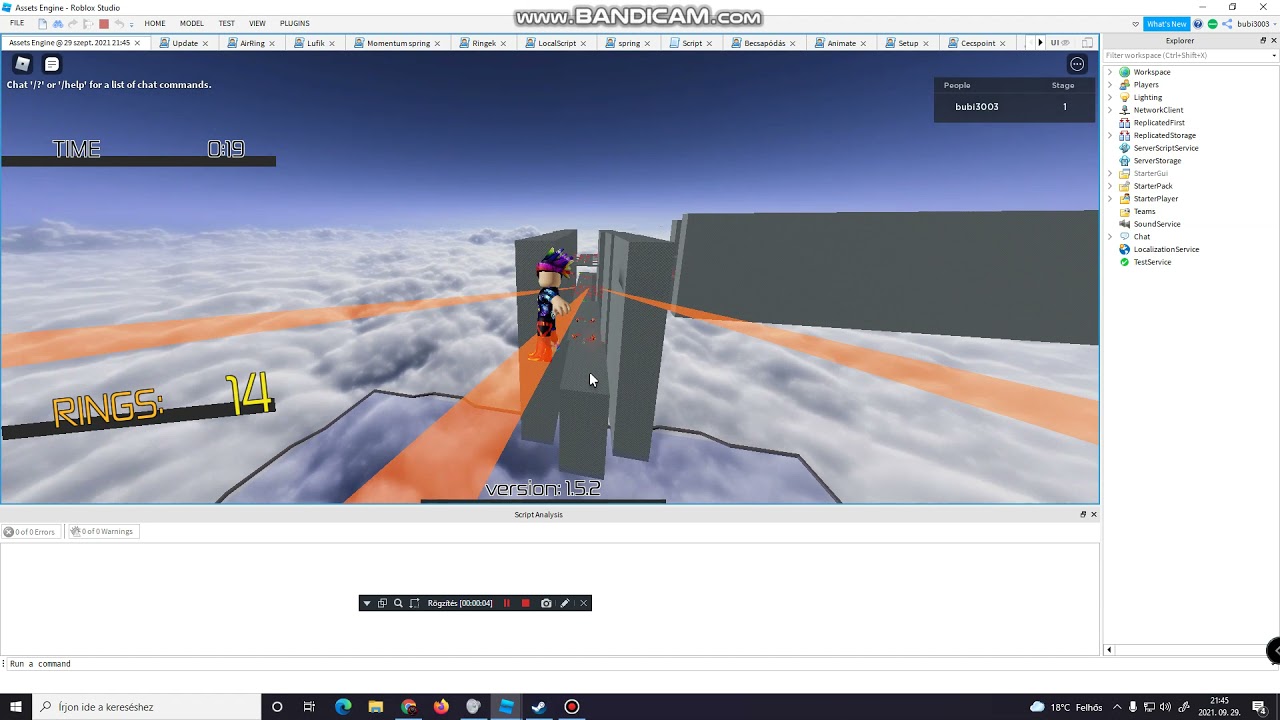Click the new file icon in quick access toolbar
Viewport: 1280px width, 720px height.
(43, 24)
